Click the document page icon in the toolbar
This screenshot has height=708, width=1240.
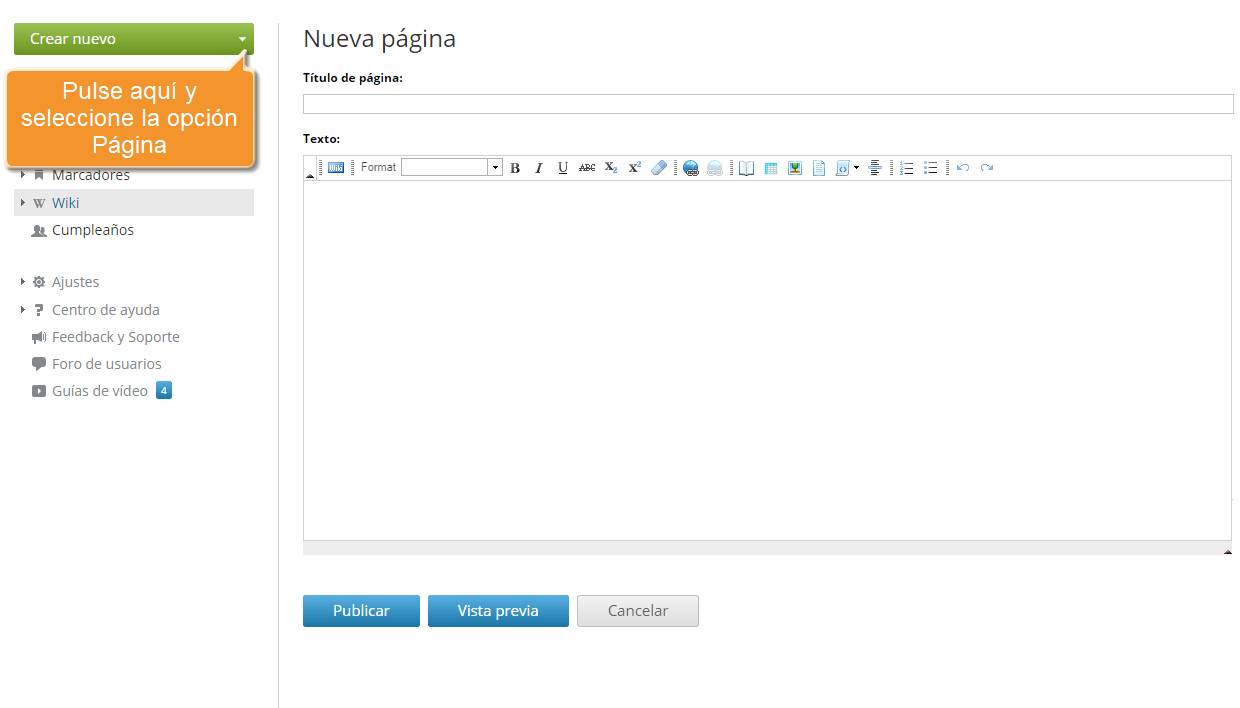(819, 168)
